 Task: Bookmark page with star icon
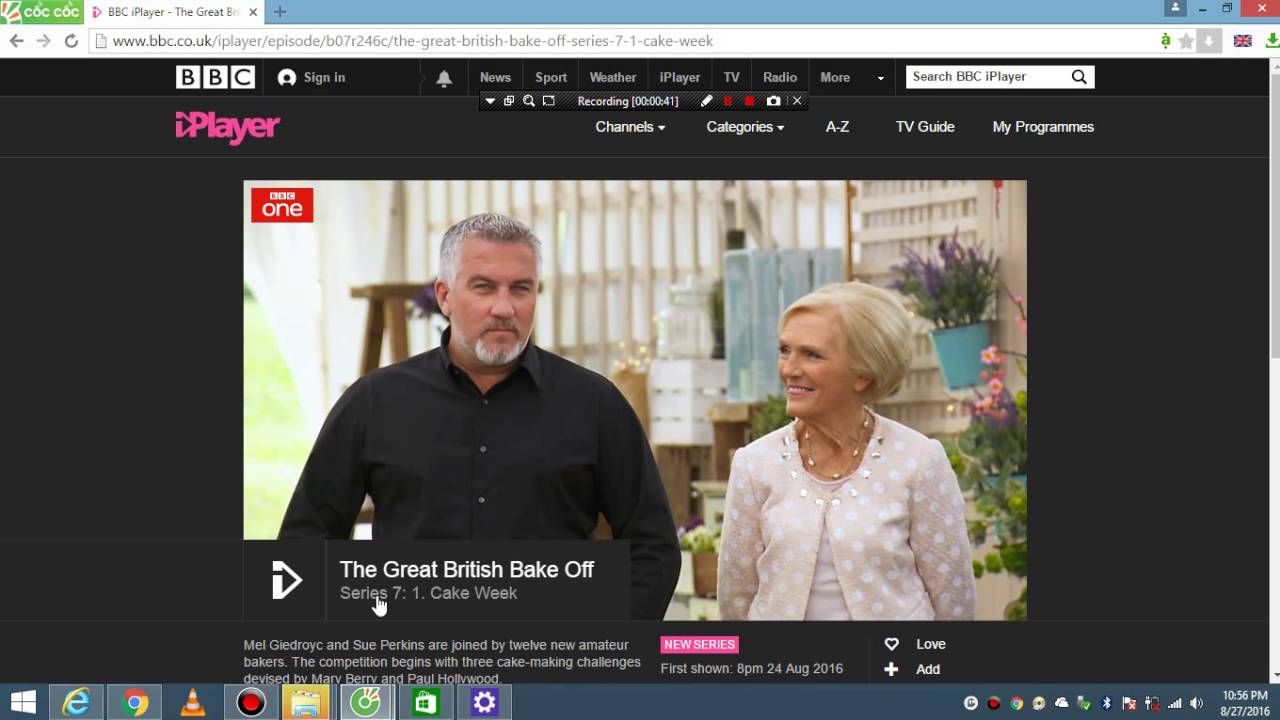(1186, 41)
